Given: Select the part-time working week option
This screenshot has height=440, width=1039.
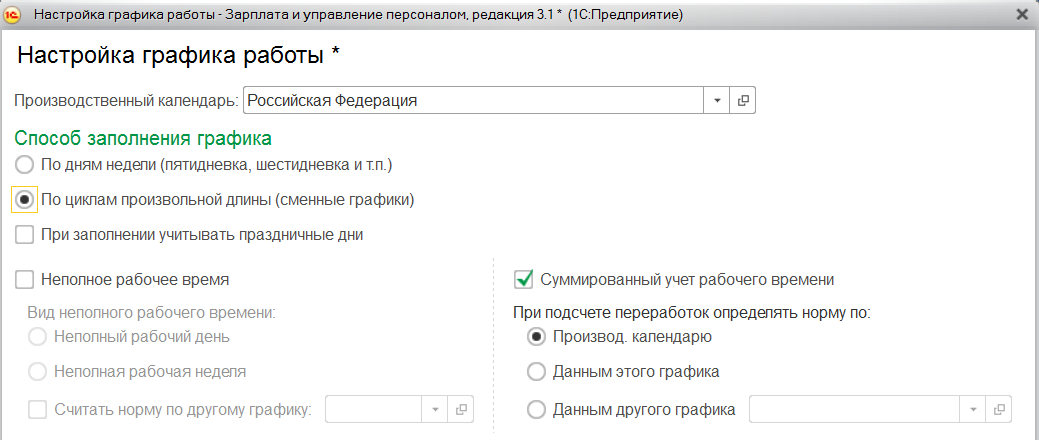Looking at the screenshot, I should tap(37, 372).
